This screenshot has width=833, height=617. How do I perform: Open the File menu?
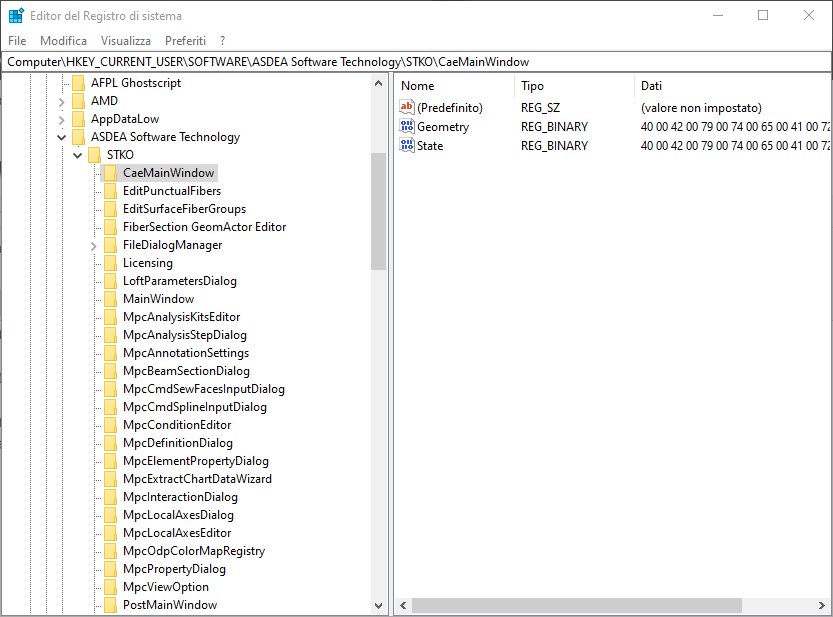click(17, 41)
